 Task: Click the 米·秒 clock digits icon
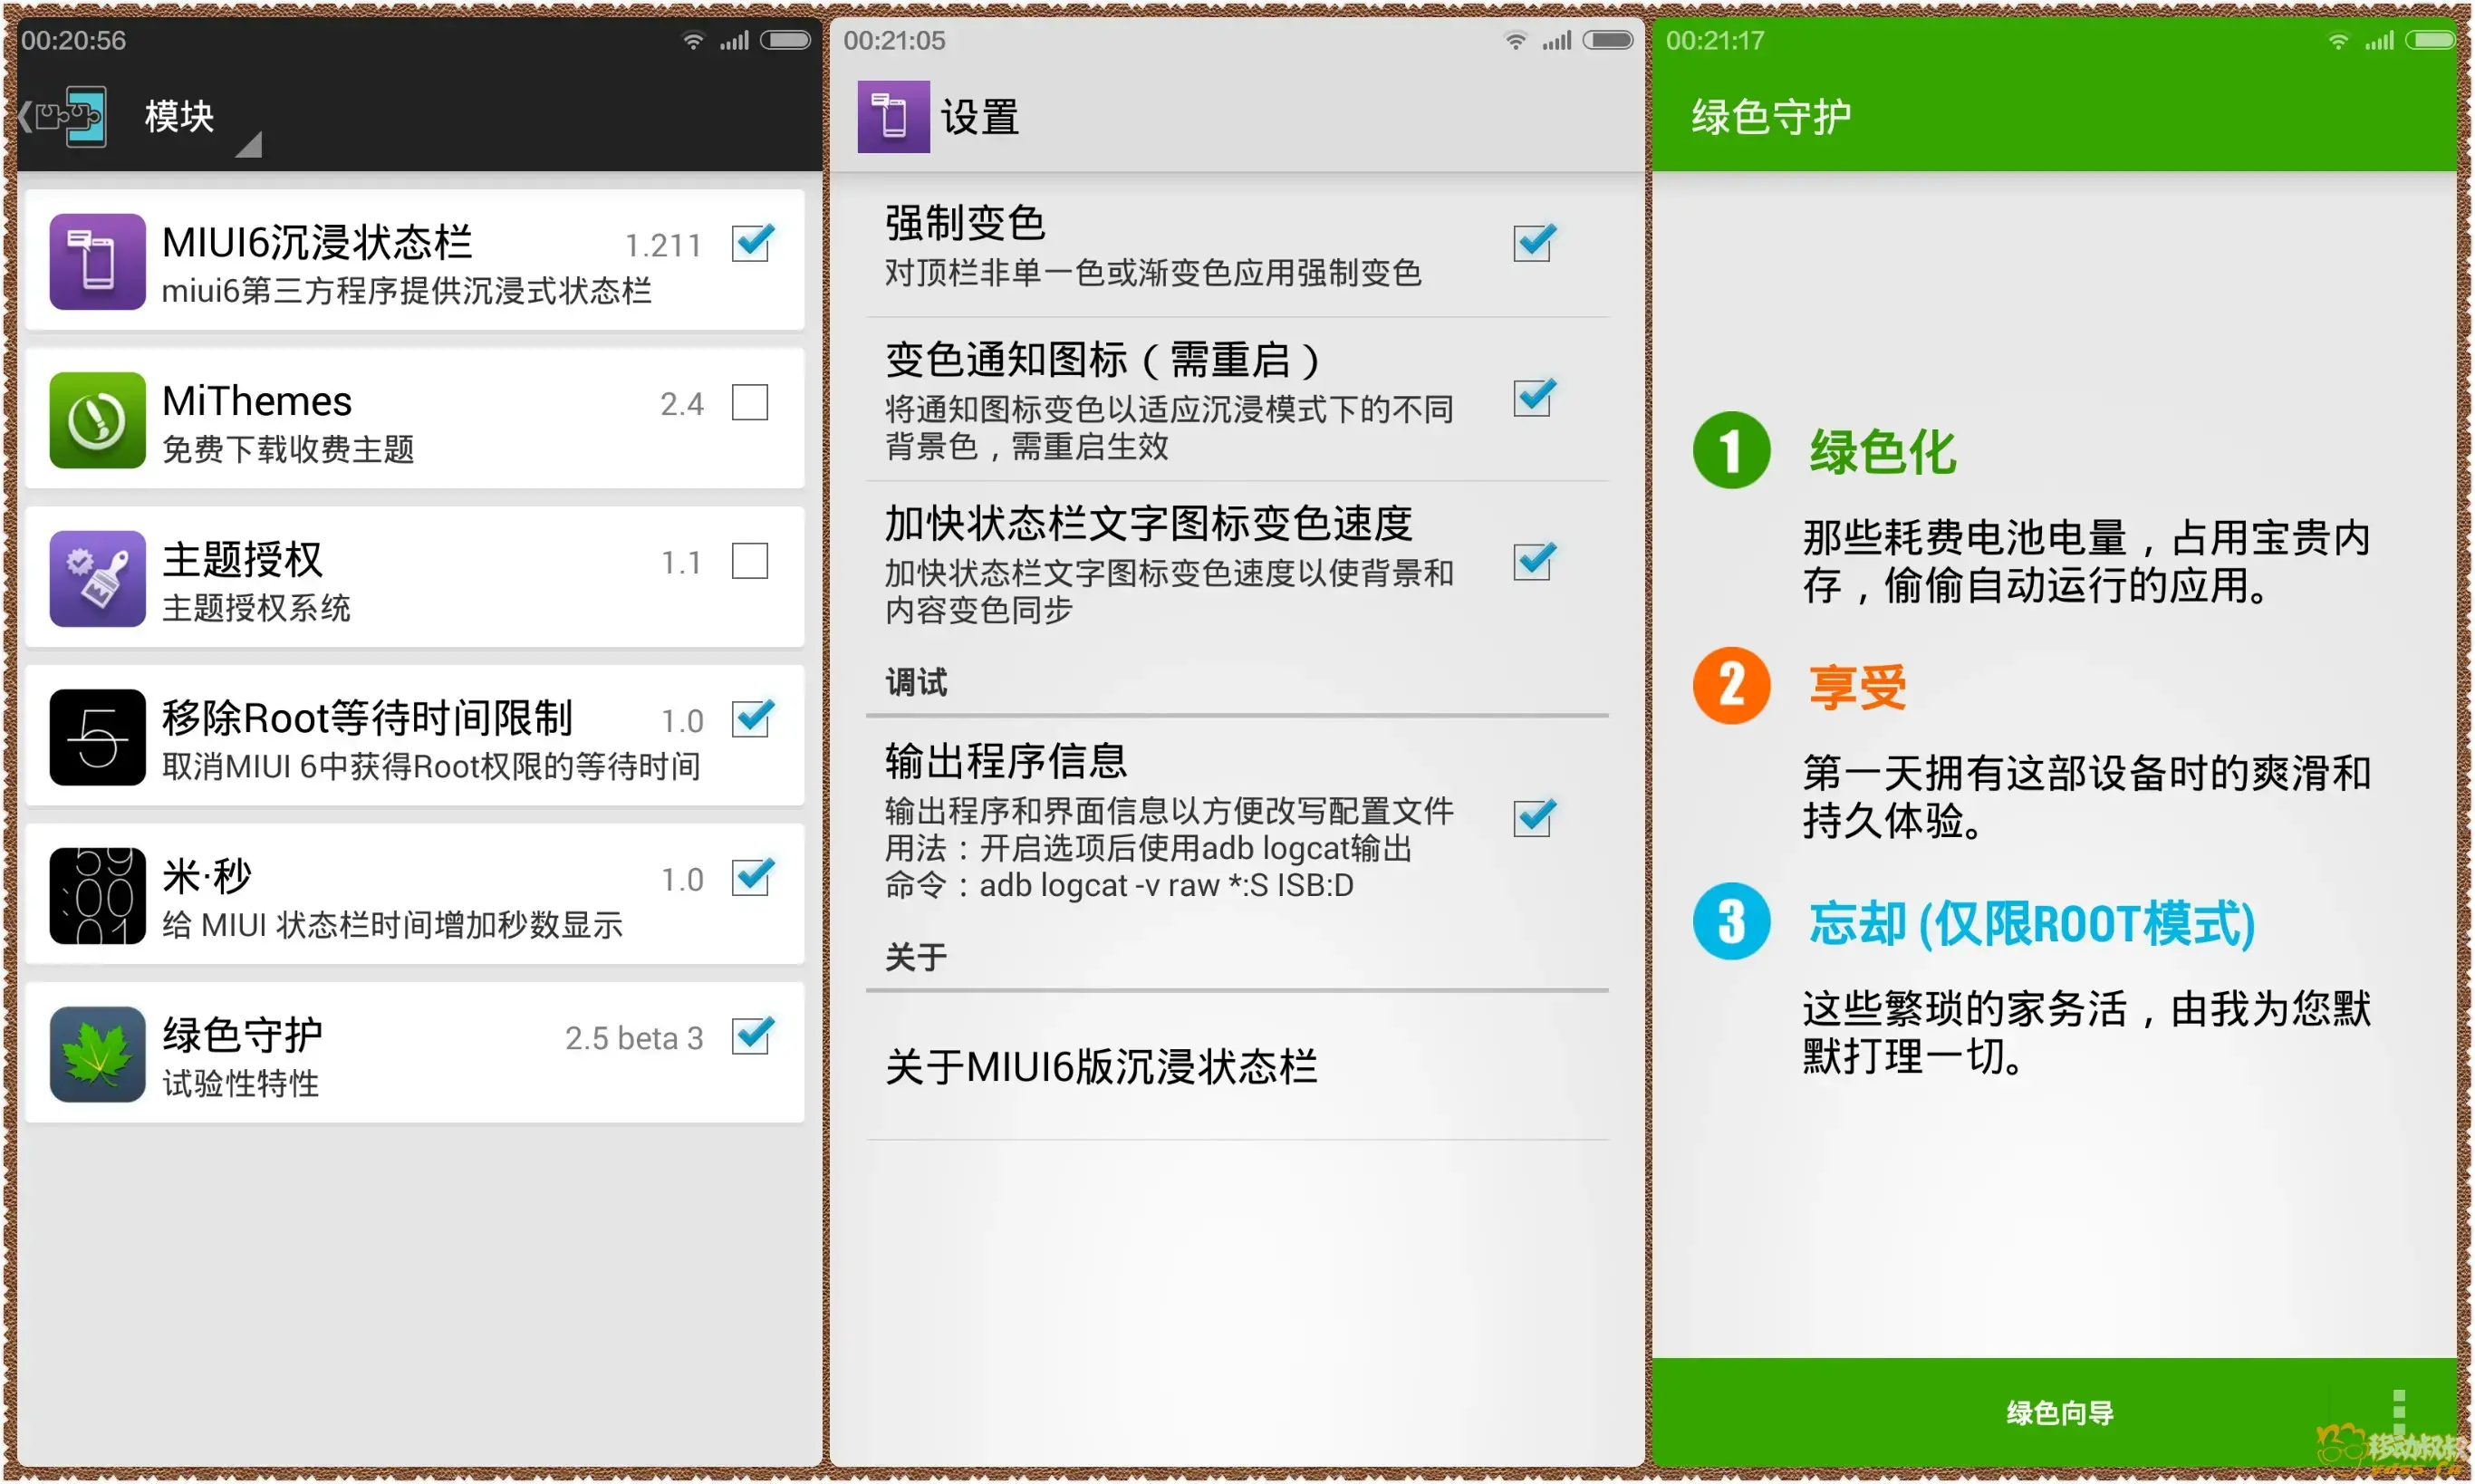[96, 895]
